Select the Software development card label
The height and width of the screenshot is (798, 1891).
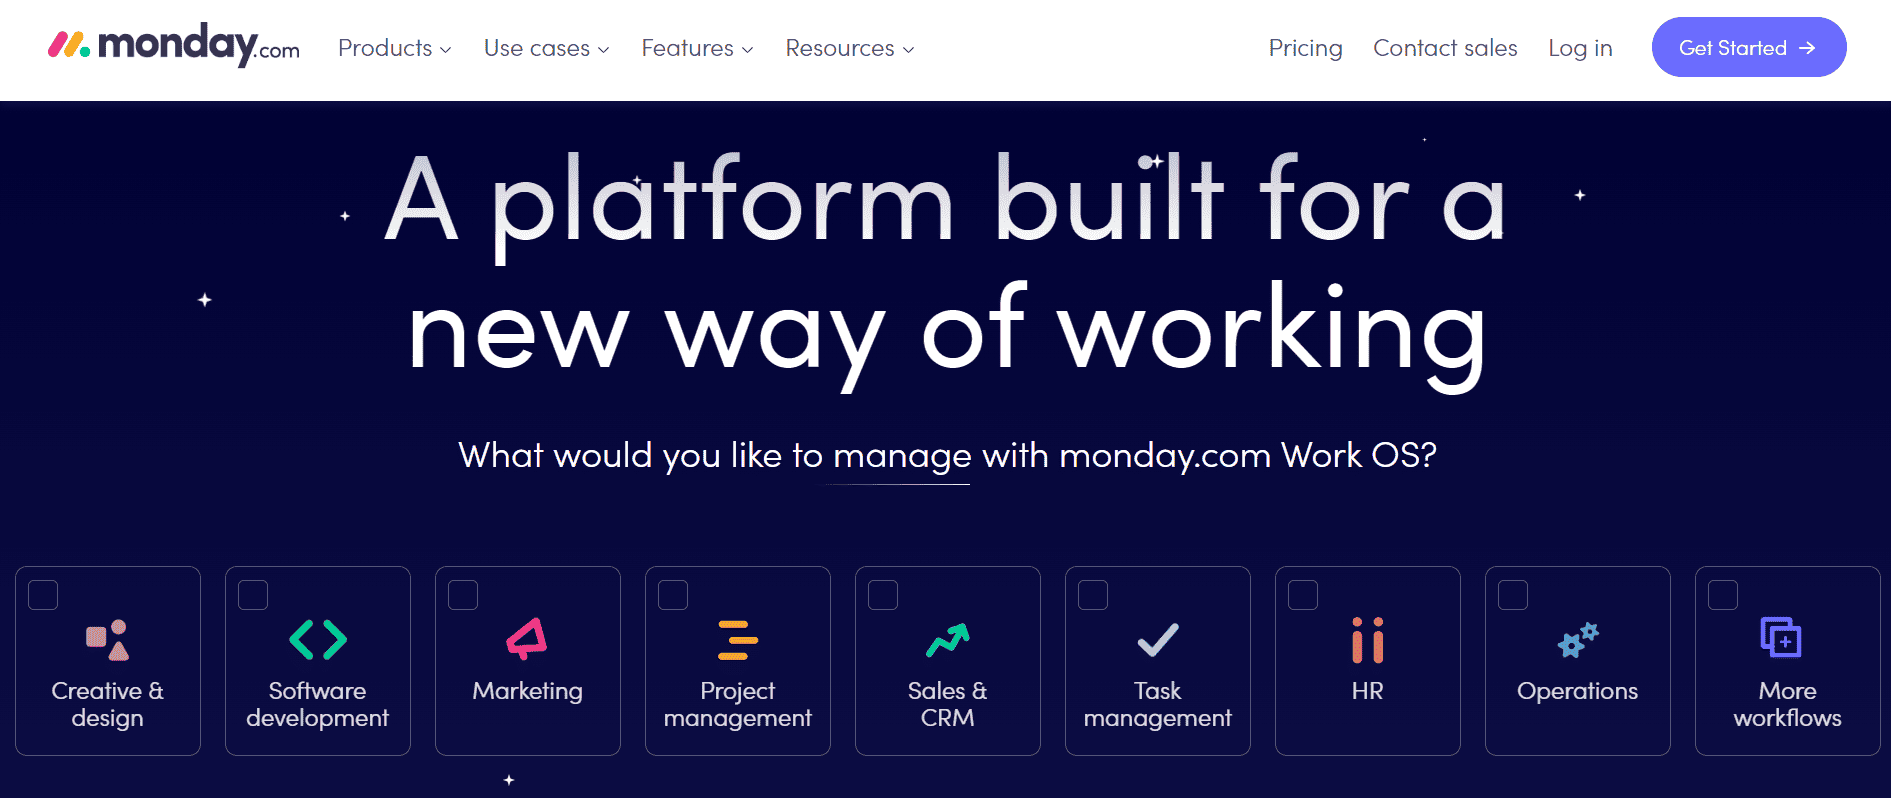[318, 704]
